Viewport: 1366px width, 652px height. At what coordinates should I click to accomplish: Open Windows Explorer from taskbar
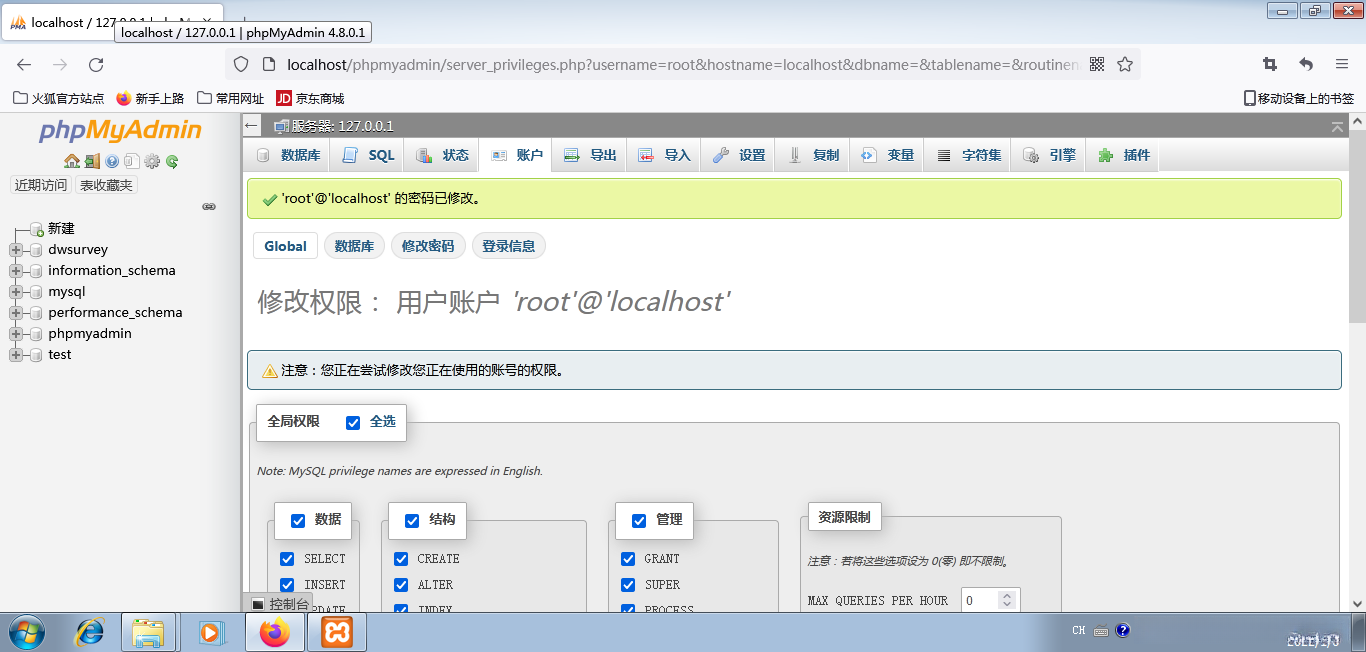[x=148, y=632]
